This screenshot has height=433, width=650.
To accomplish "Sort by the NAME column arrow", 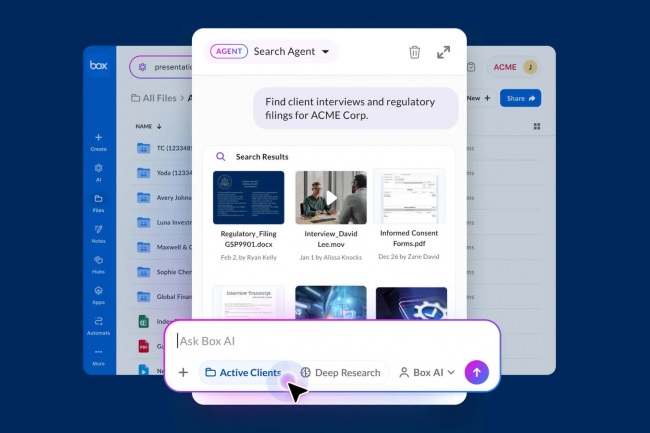I will coord(159,126).
